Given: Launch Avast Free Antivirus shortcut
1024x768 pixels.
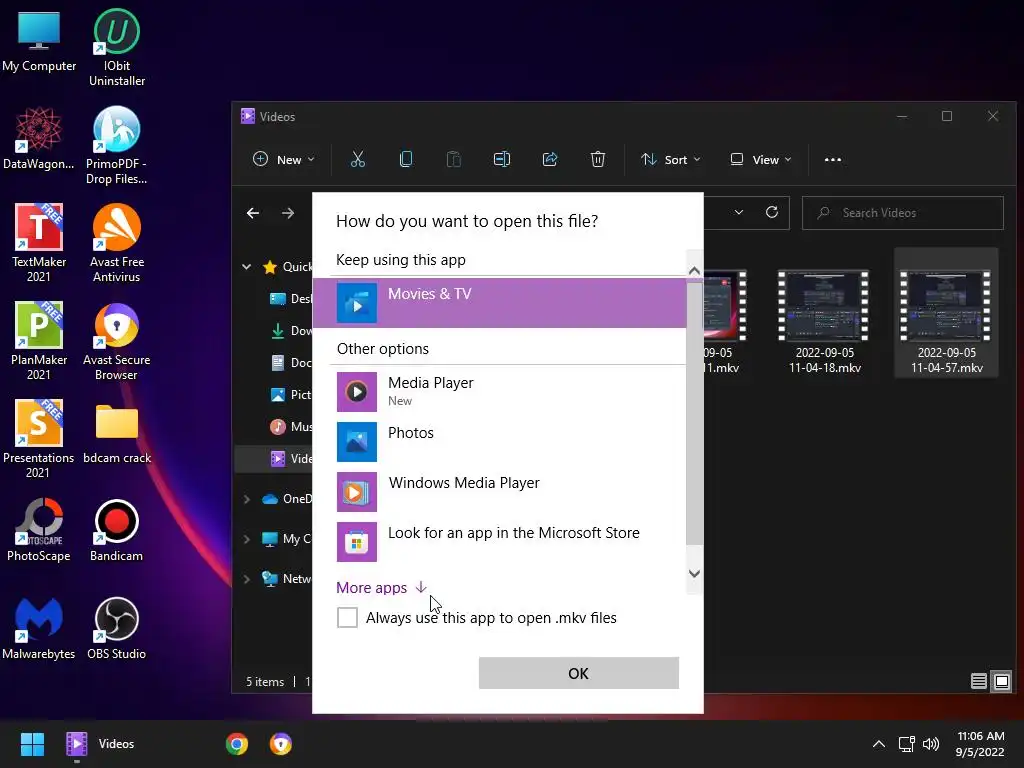Looking at the screenshot, I should (x=117, y=243).
